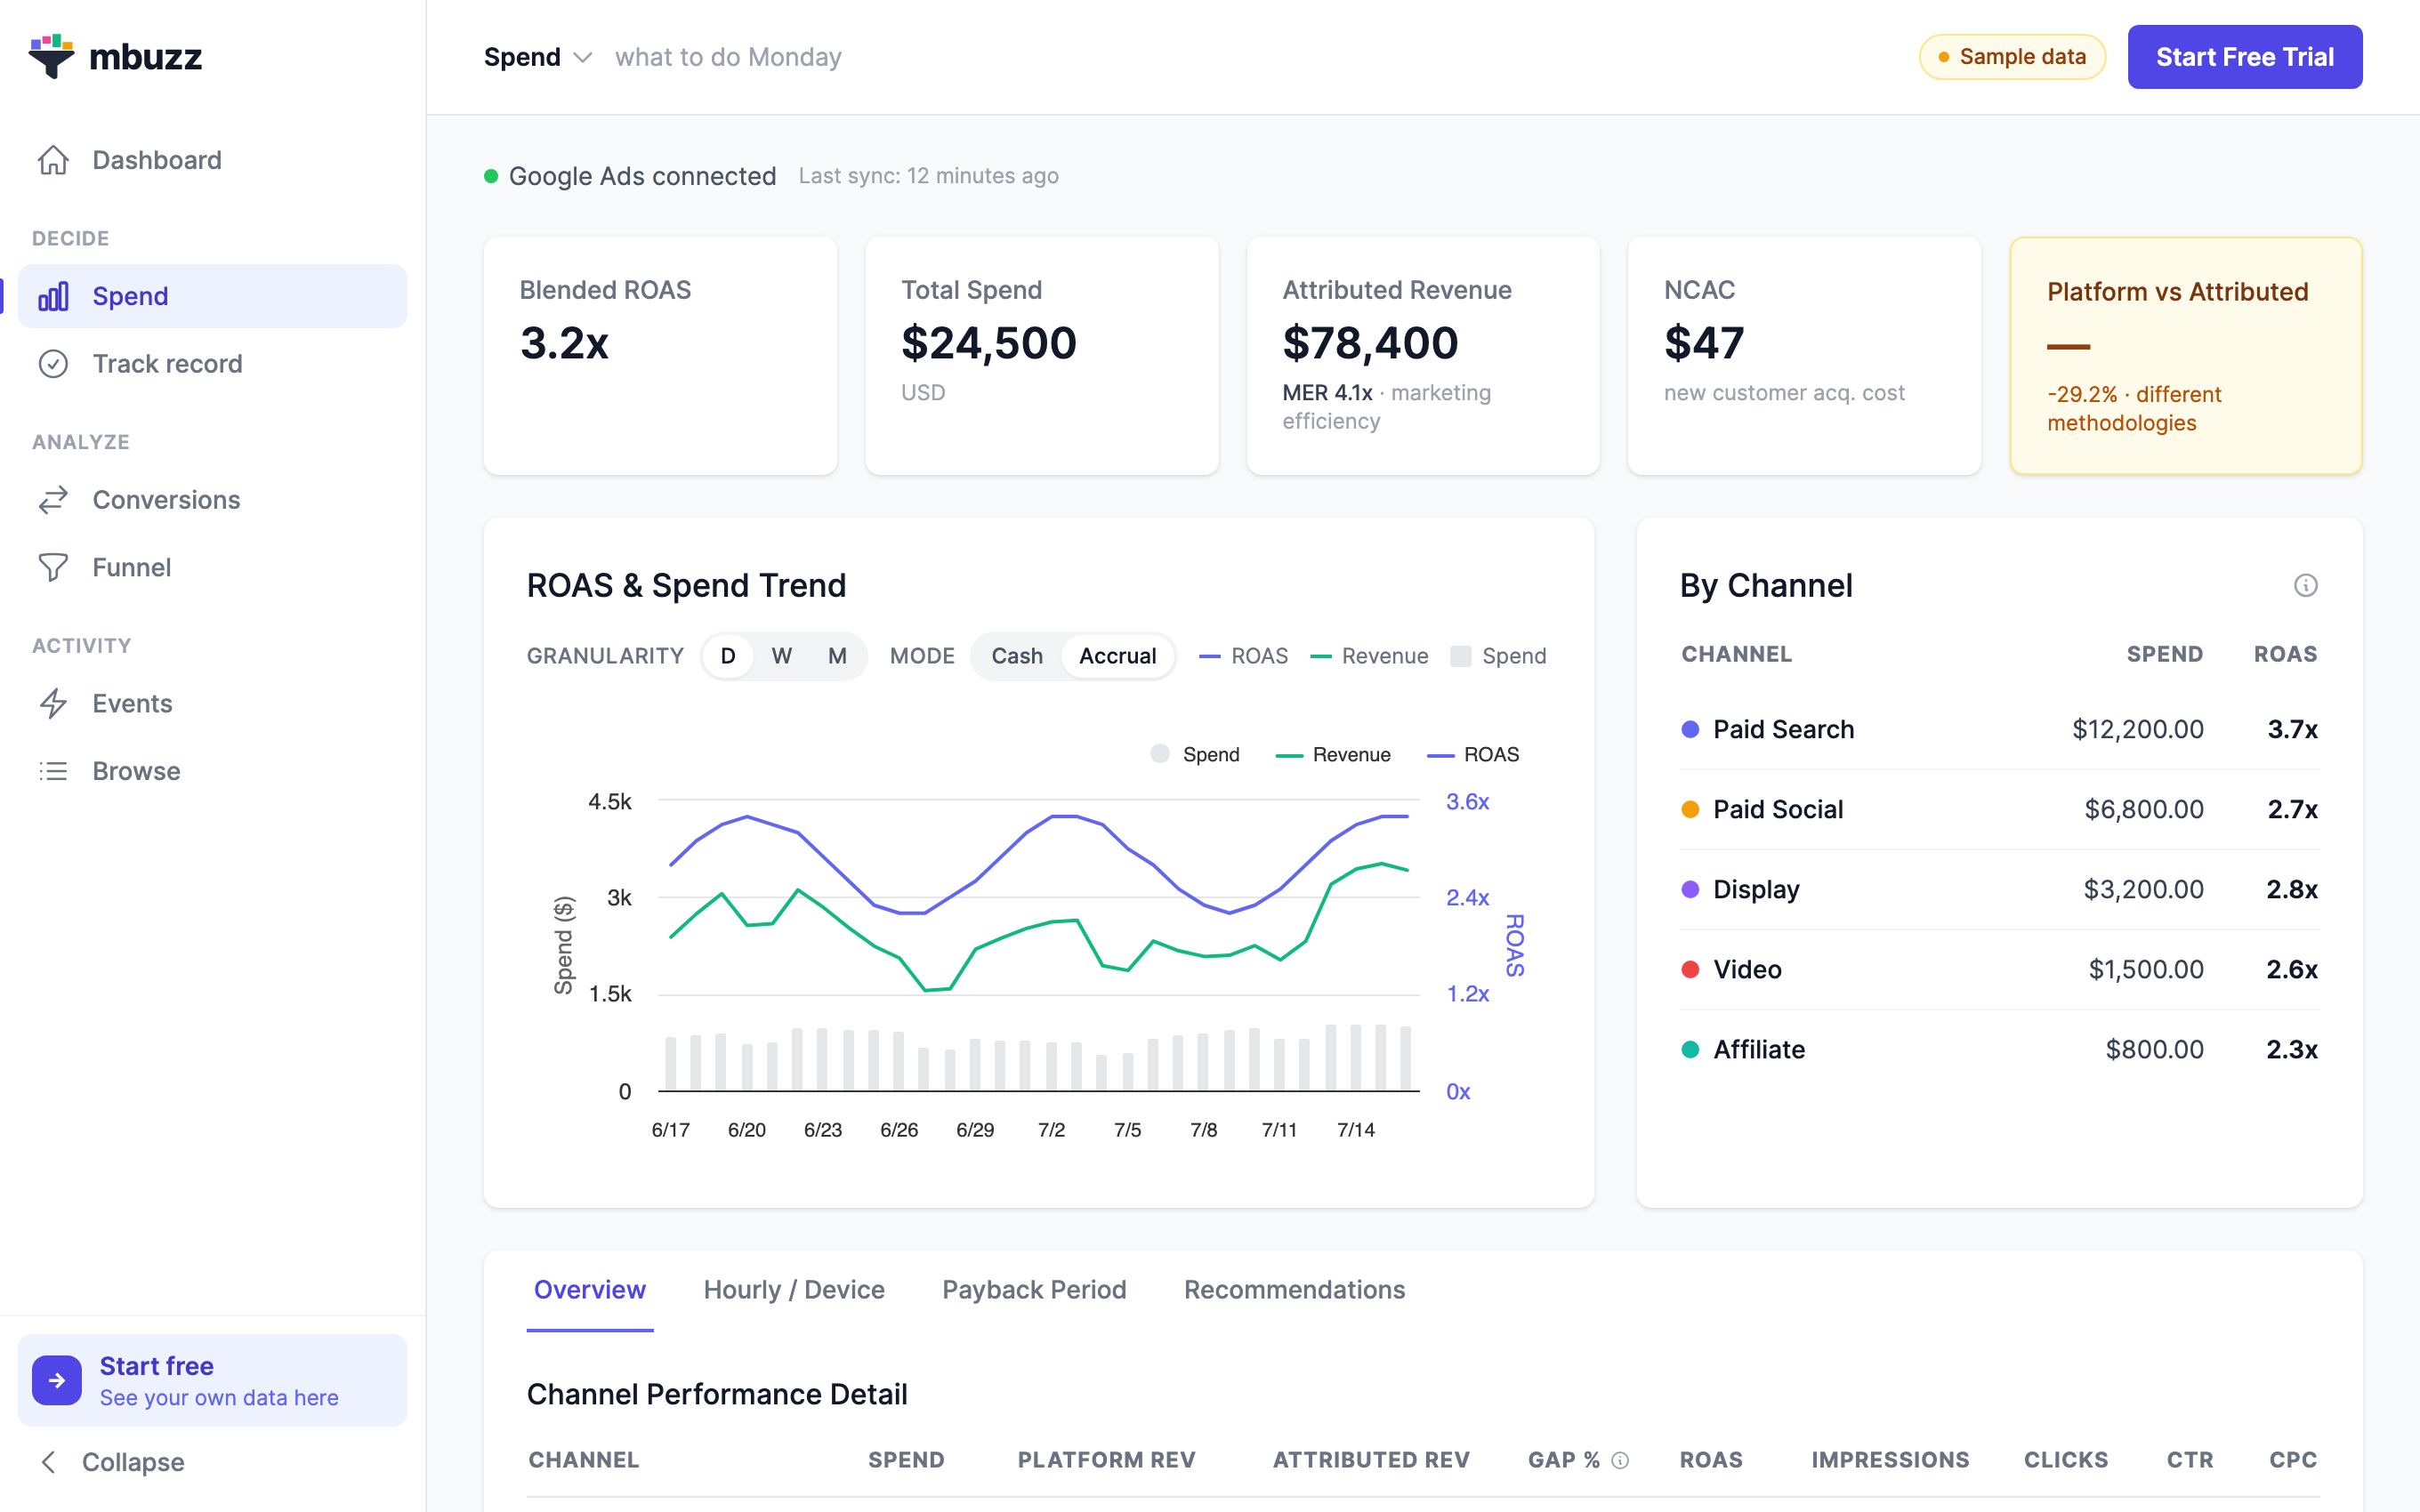Open the By Channel info icon
Image resolution: width=2420 pixels, height=1512 pixels.
[2305, 585]
